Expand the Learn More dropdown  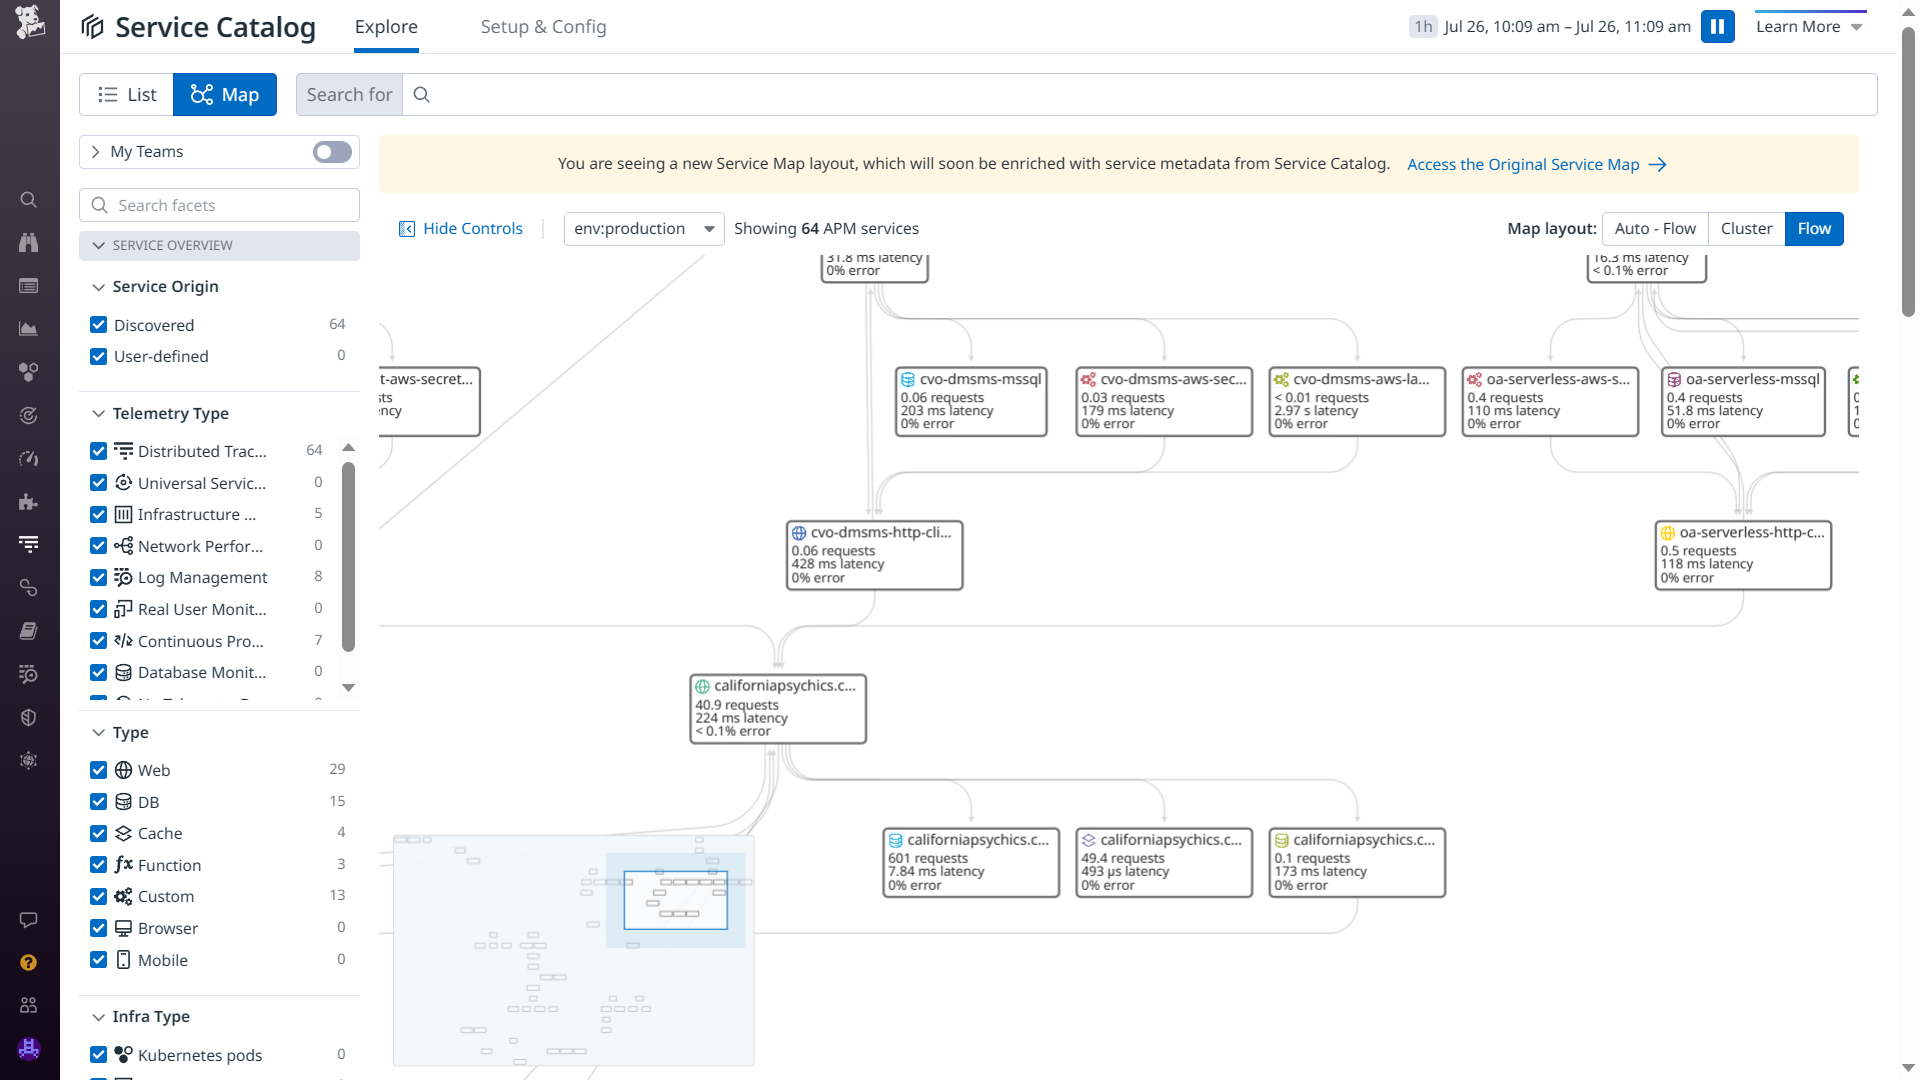[x=1809, y=27]
